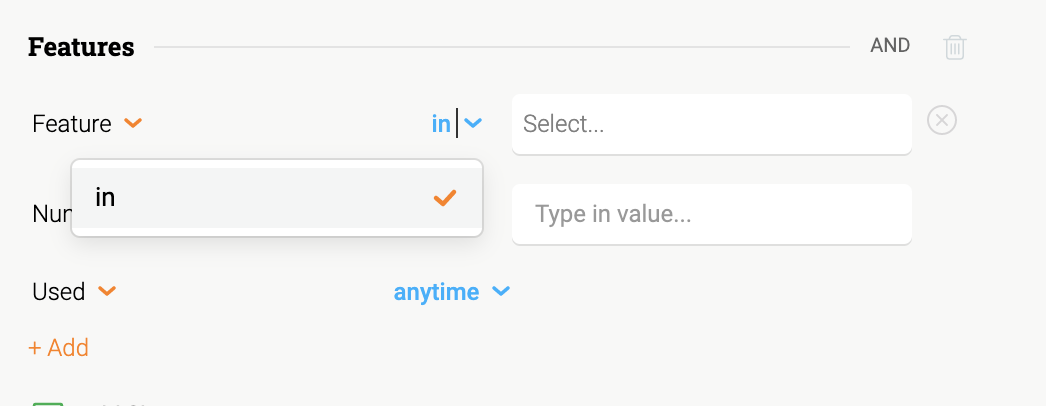The width and height of the screenshot is (1046, 406).
Task: Open the anytime blue chevron
Action: coord(501,291)
